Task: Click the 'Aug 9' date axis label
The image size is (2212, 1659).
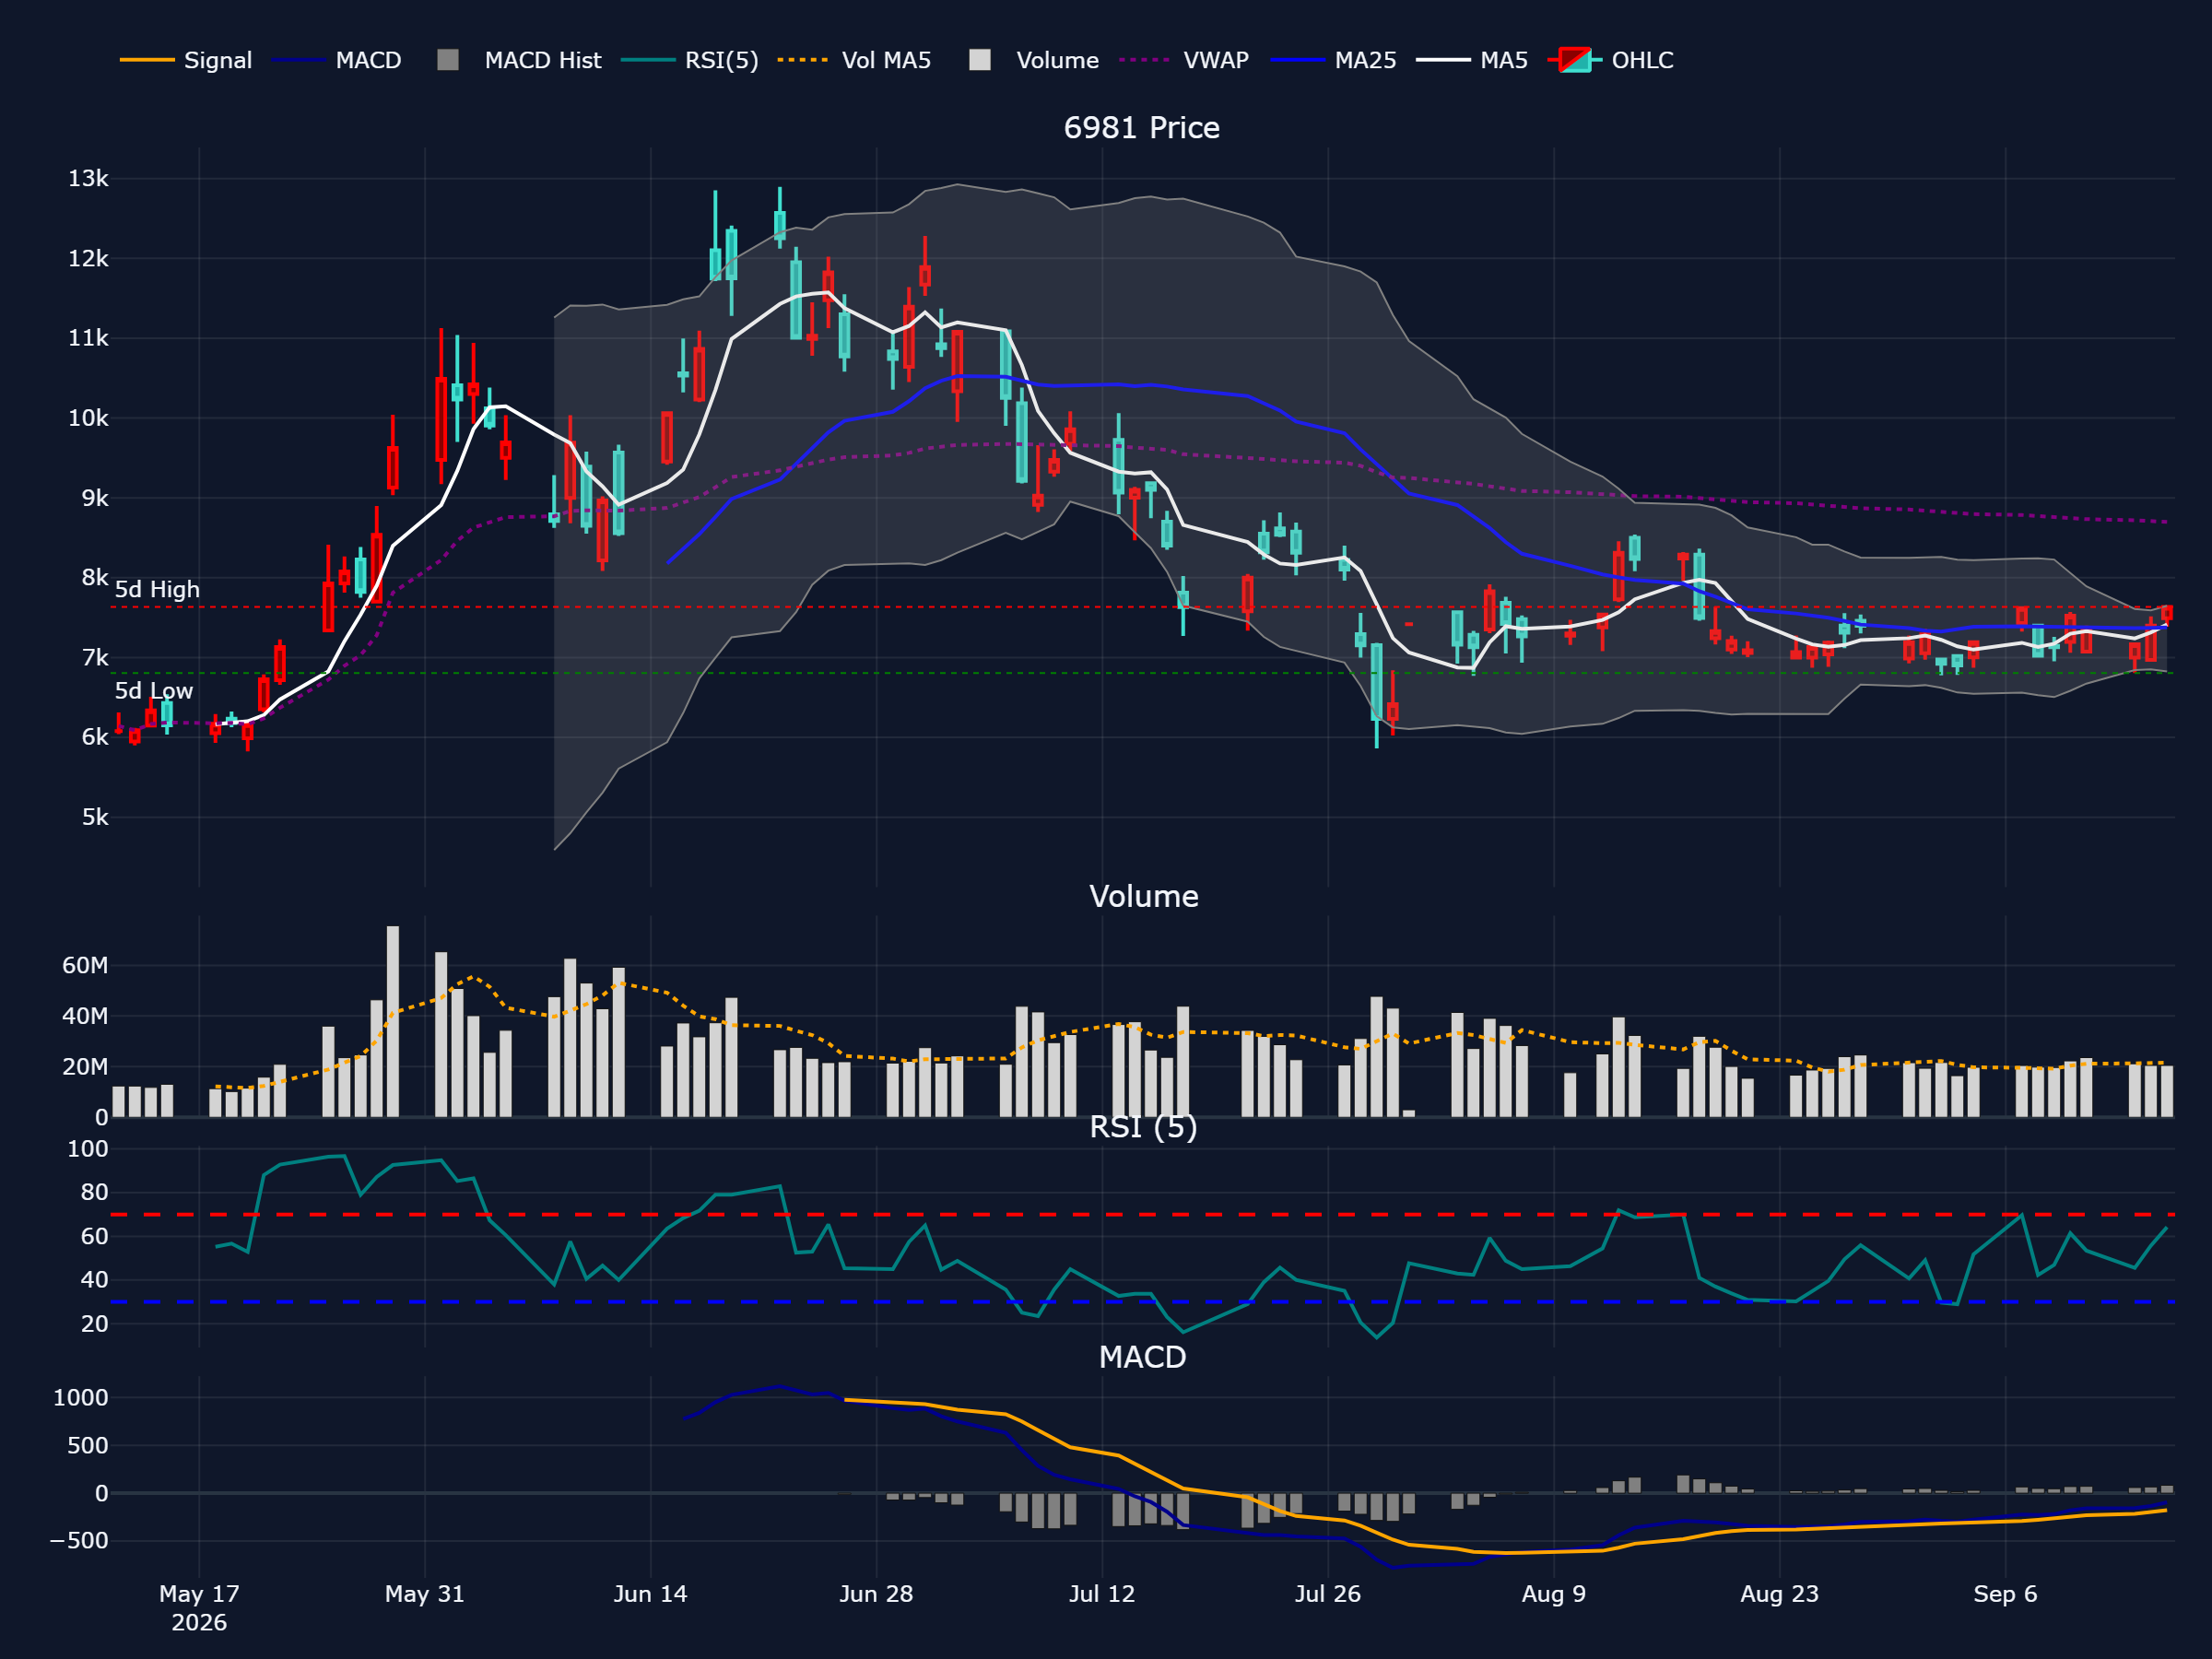Action: click(1554, 1594)
